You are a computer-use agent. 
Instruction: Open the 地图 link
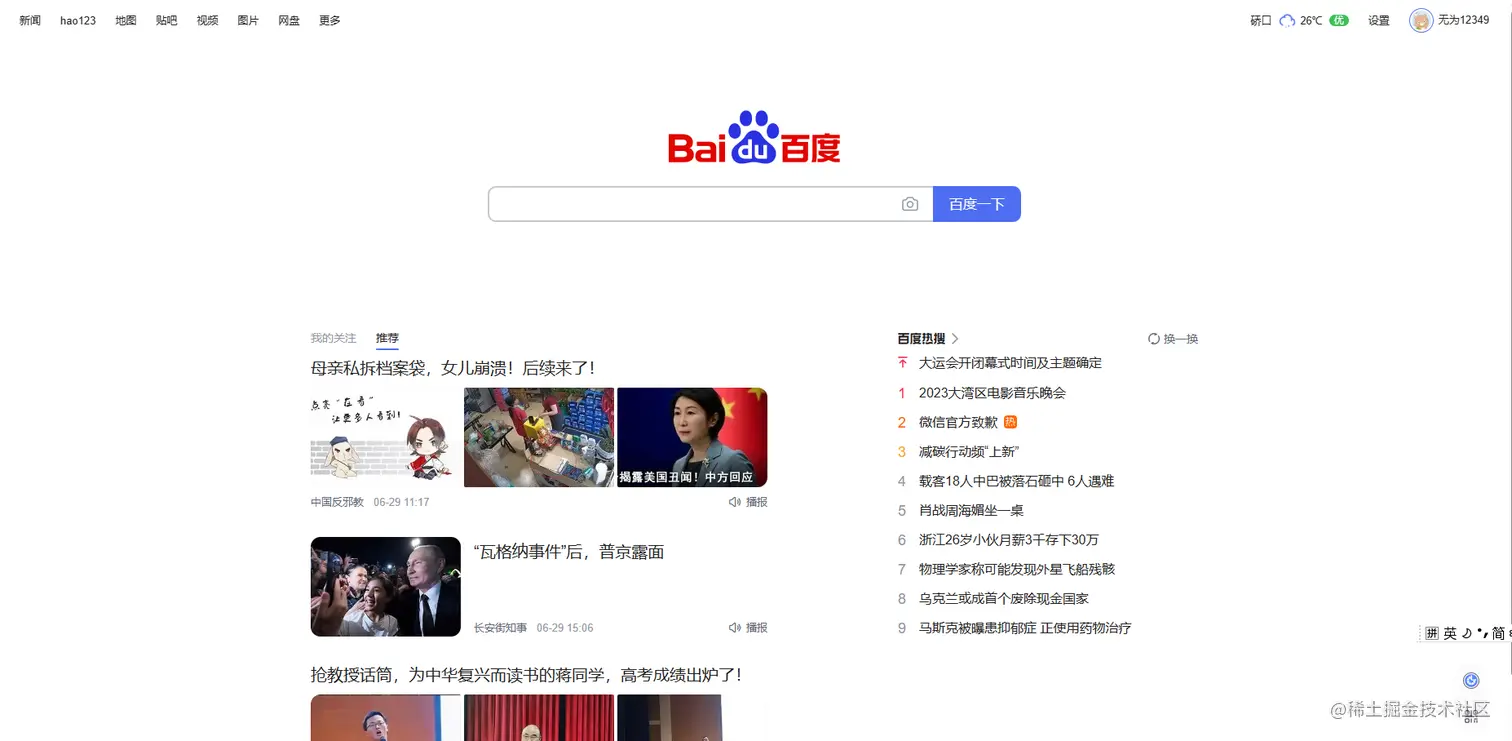(x=126, y=20)
